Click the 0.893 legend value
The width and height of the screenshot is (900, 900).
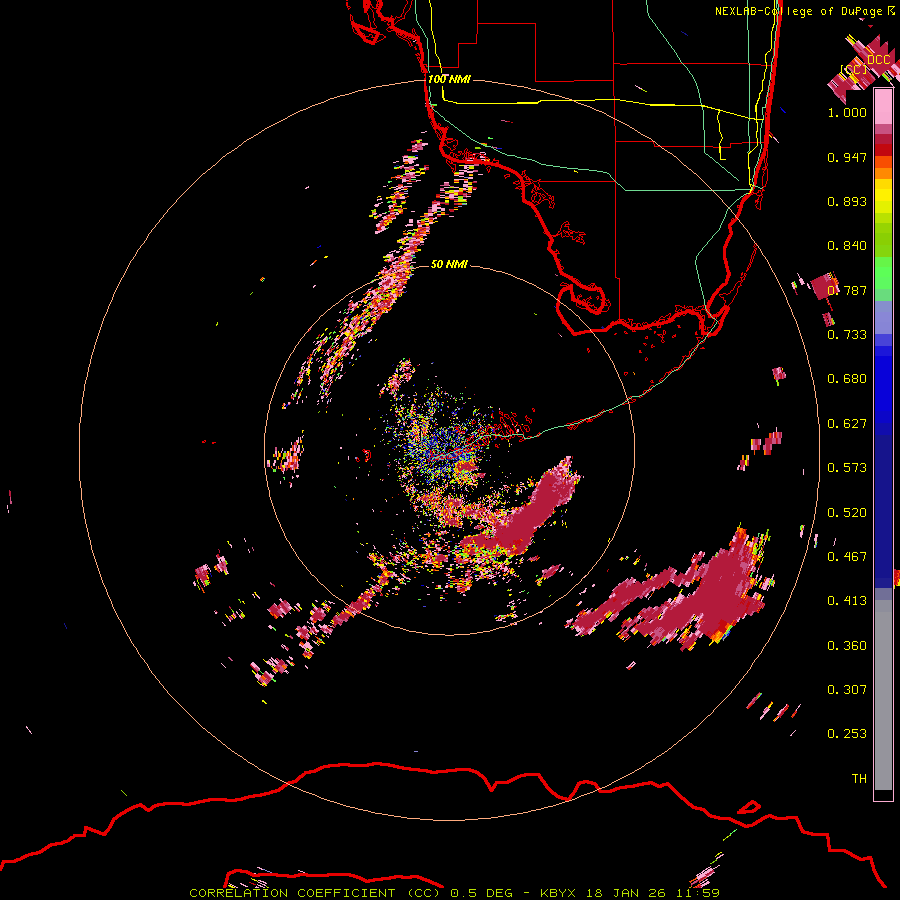[x=847, y=201]
